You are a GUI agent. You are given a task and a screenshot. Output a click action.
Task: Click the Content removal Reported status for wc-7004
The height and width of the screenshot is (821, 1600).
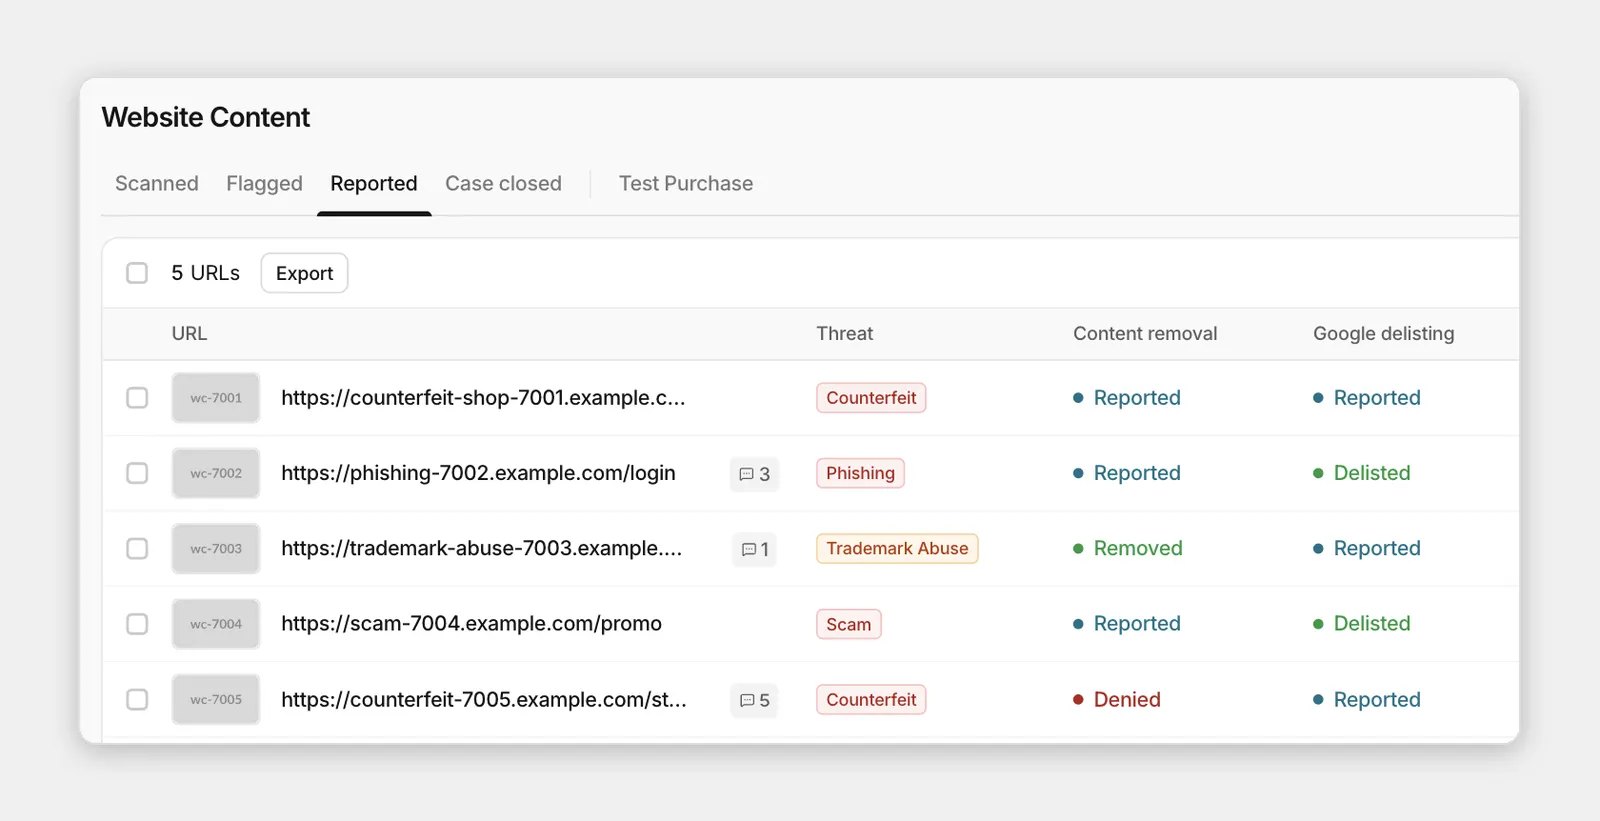[1127, 624]
